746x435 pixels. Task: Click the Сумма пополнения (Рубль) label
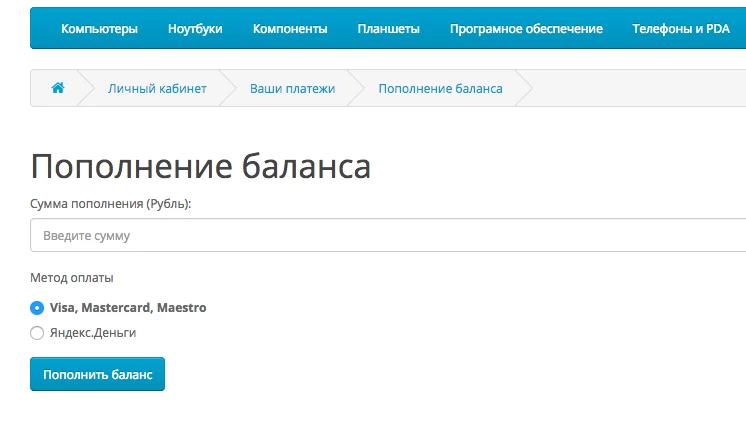[x=110, y=204]
